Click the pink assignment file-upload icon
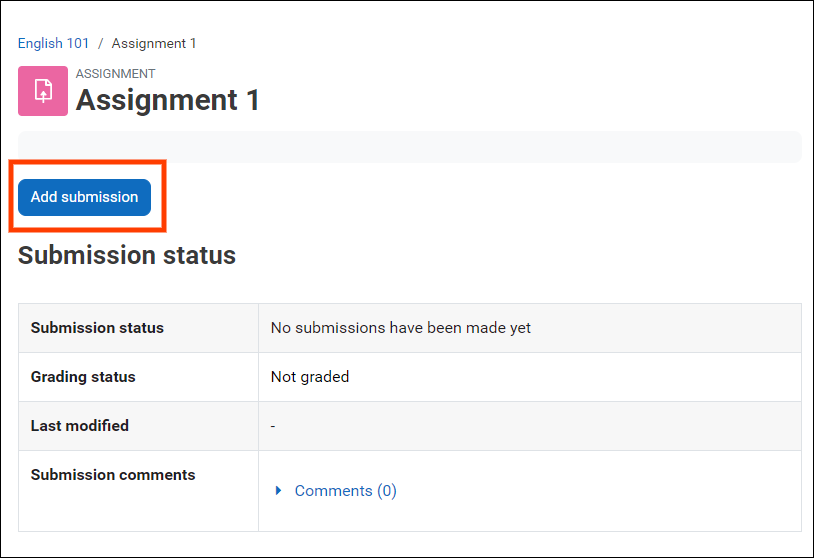This screenshot has height=558, width=814. coord(43,91)
